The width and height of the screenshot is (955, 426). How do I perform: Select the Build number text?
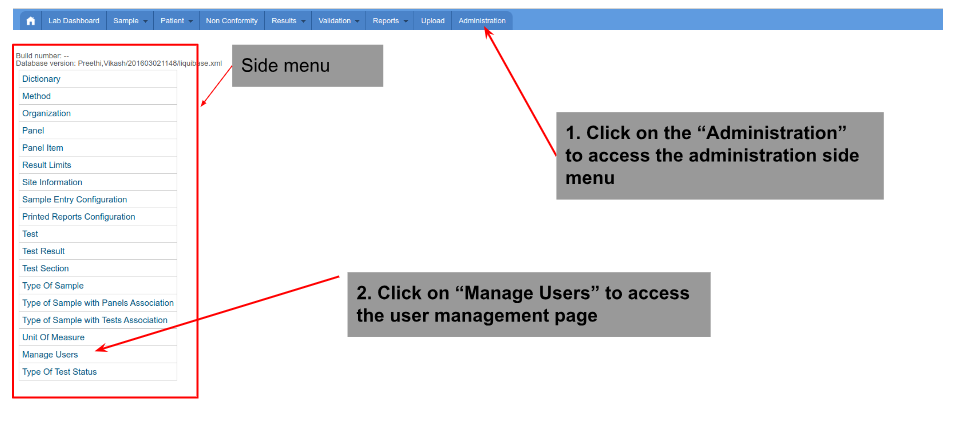point(42,57)
